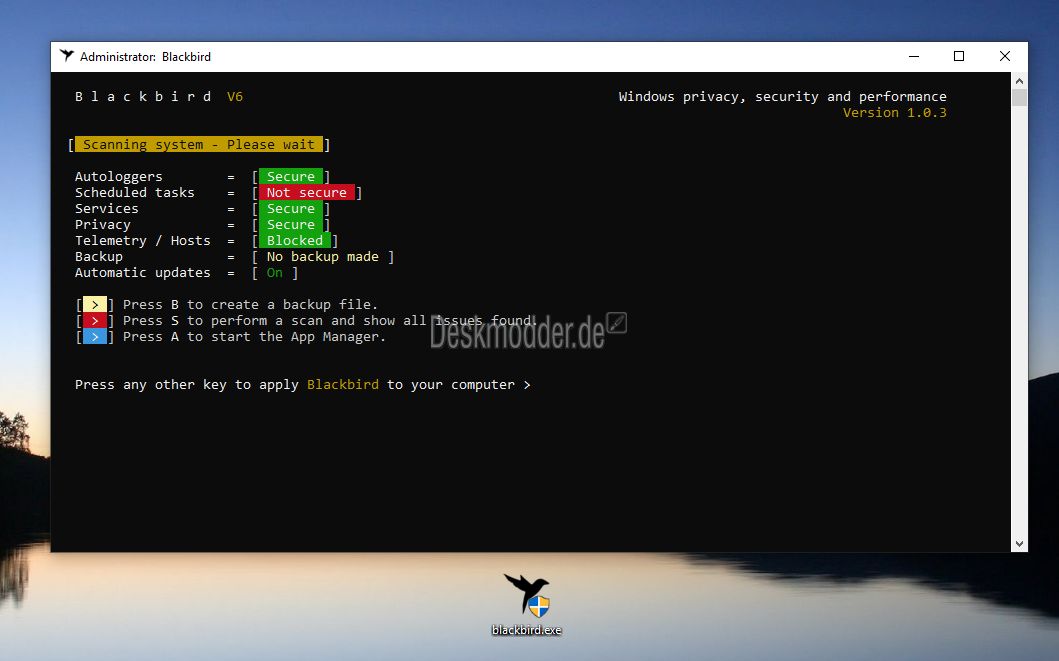Click the red 'Not secure' status for Scheduled tasks

click(307, 192)
